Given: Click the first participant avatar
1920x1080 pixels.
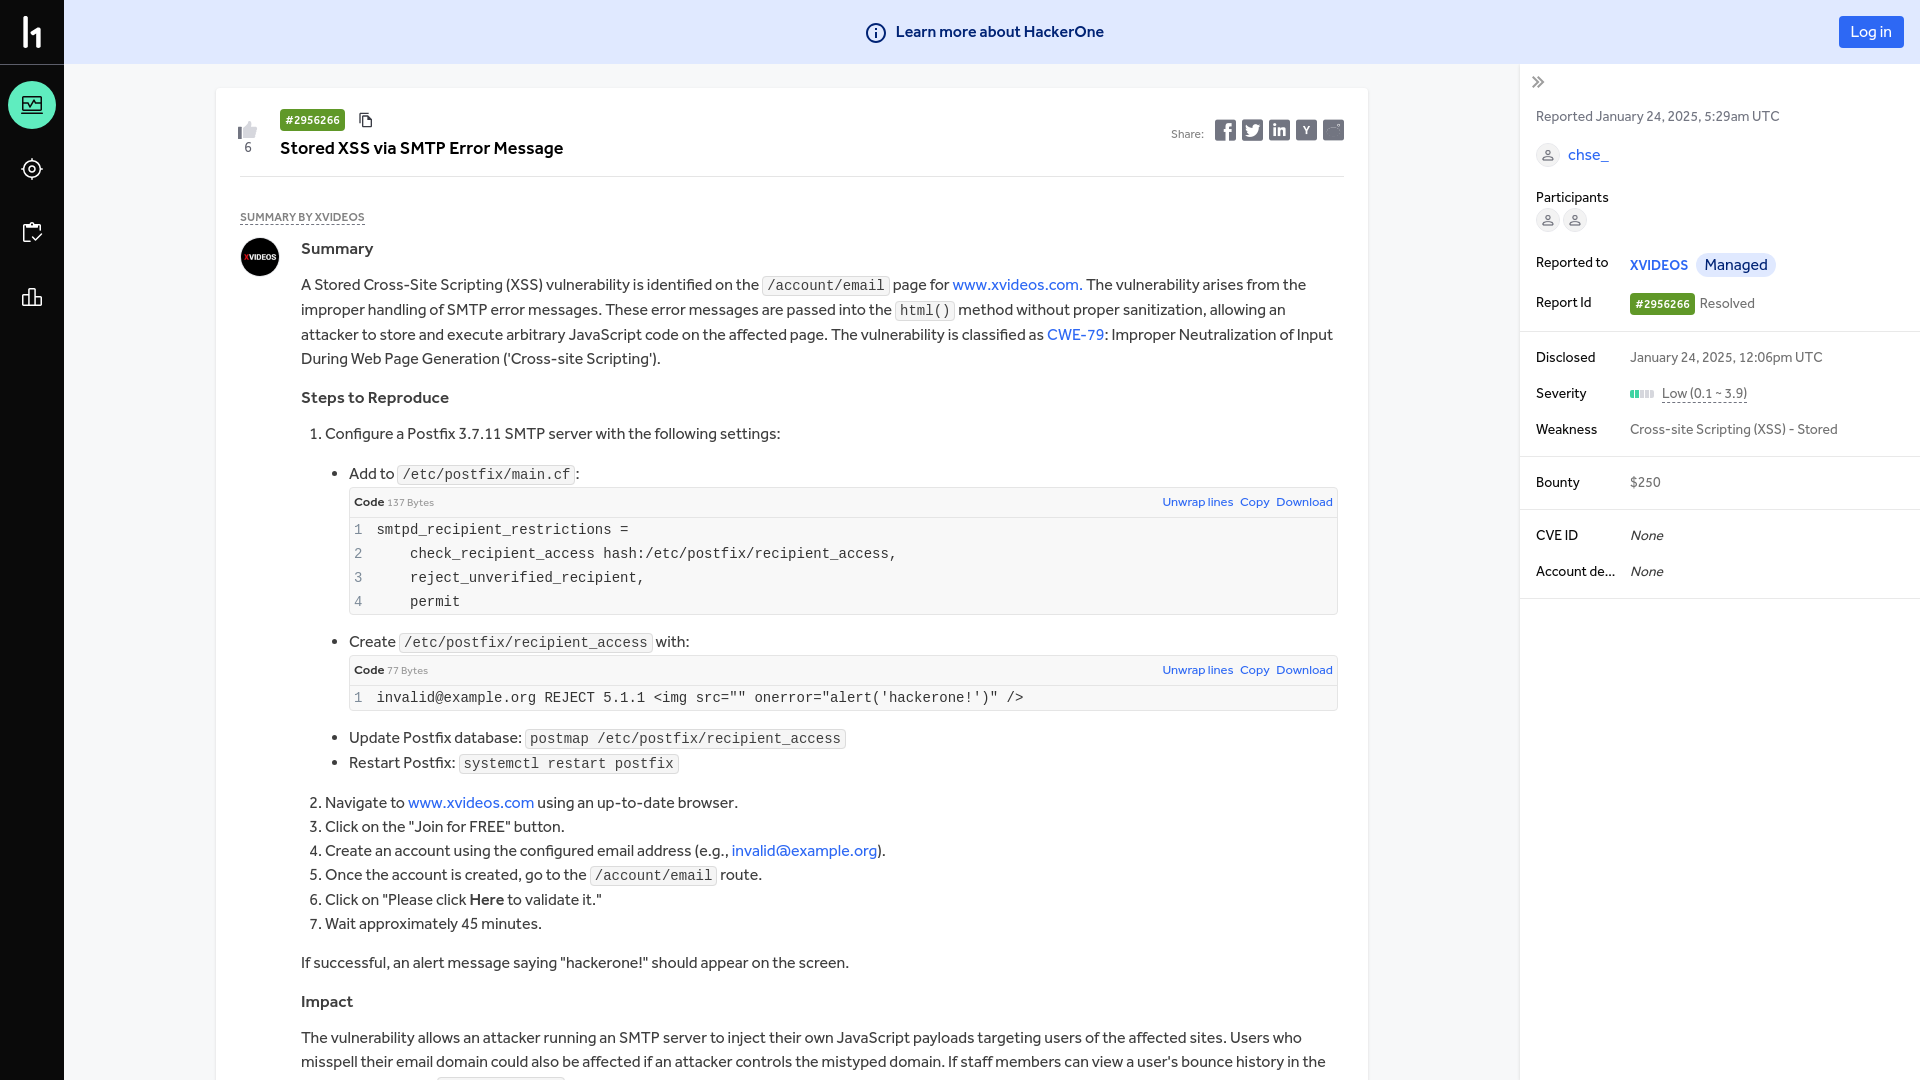Looking at the screenshot, I should point(1548,221).
